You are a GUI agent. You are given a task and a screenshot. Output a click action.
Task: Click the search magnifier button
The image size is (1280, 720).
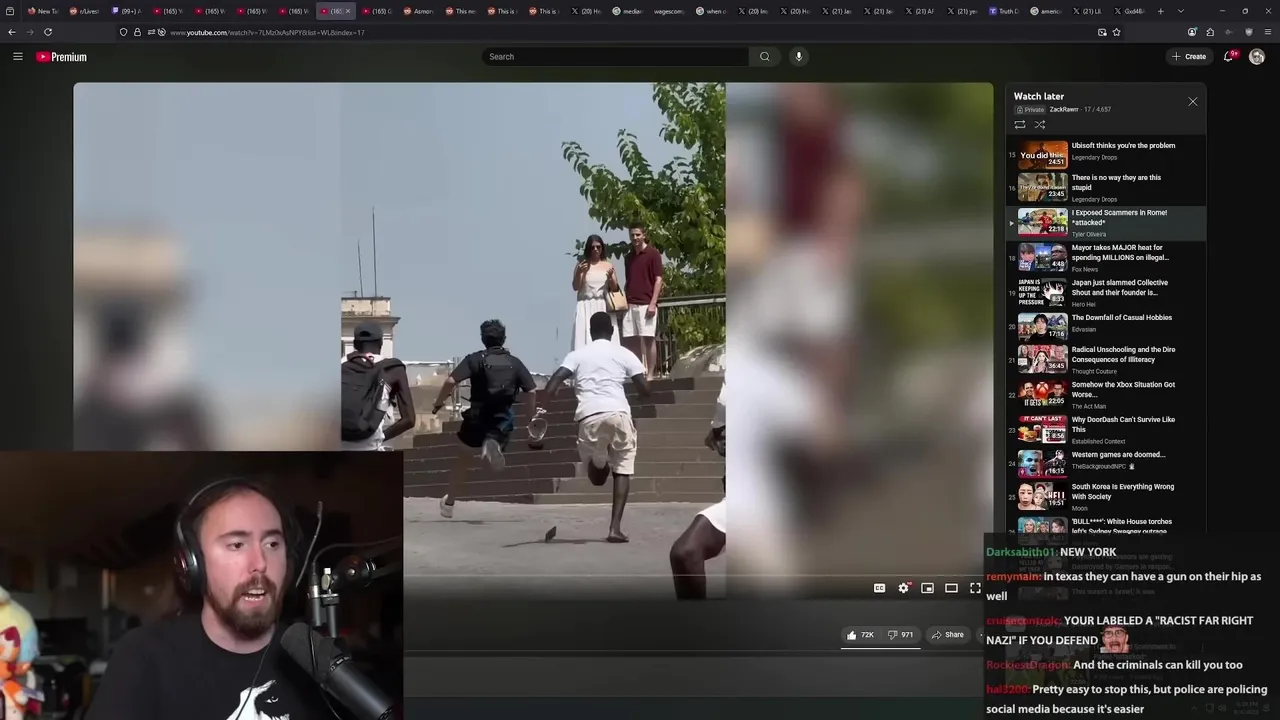point(765,57)
